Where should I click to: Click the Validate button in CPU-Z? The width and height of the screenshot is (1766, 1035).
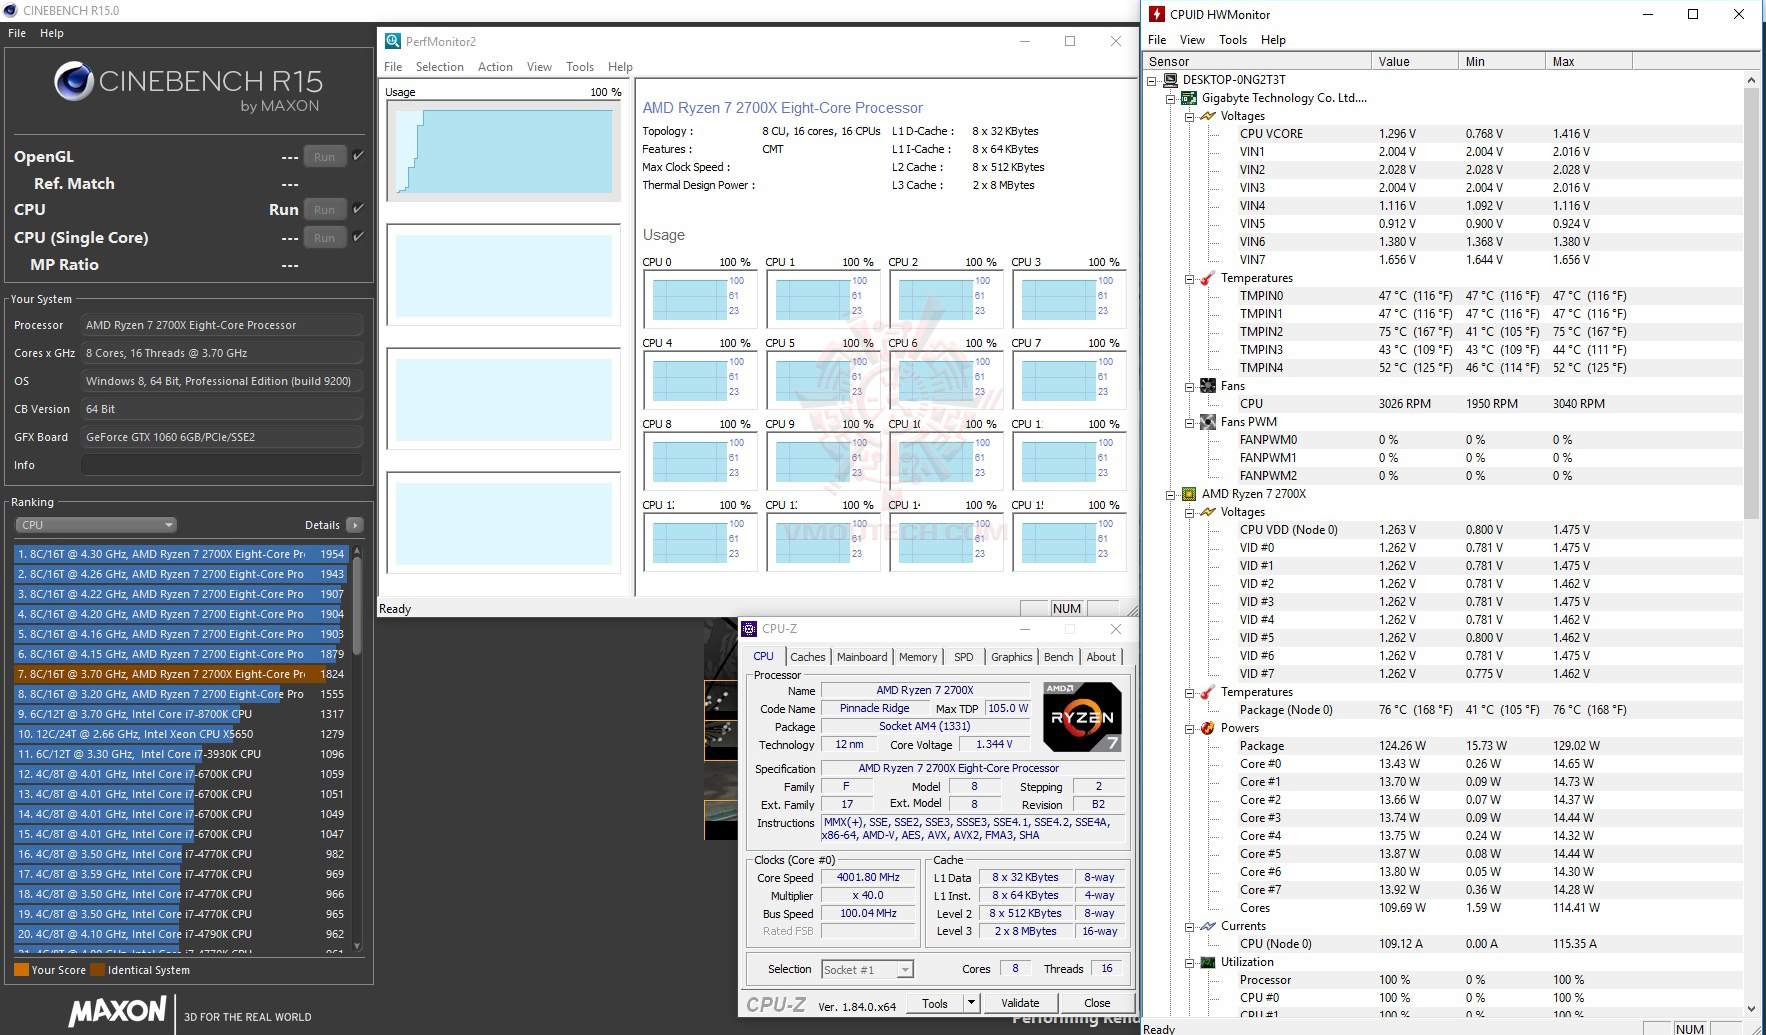click(x=1020, y=1003)
